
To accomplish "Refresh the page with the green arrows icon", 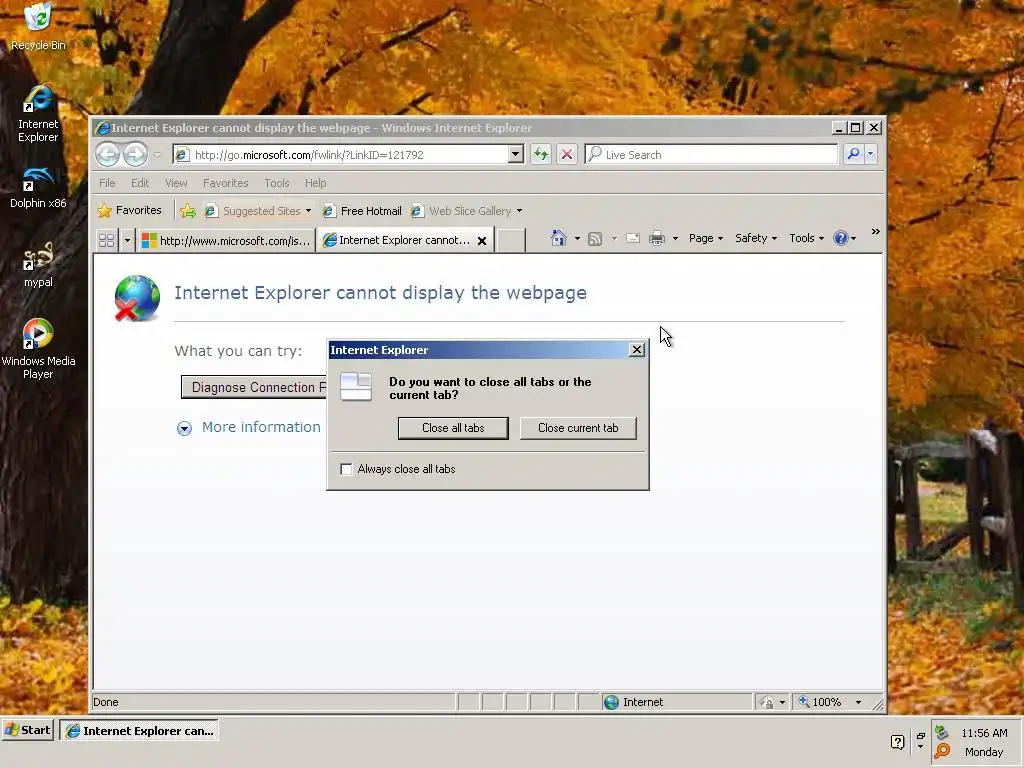I will [541, 154].
